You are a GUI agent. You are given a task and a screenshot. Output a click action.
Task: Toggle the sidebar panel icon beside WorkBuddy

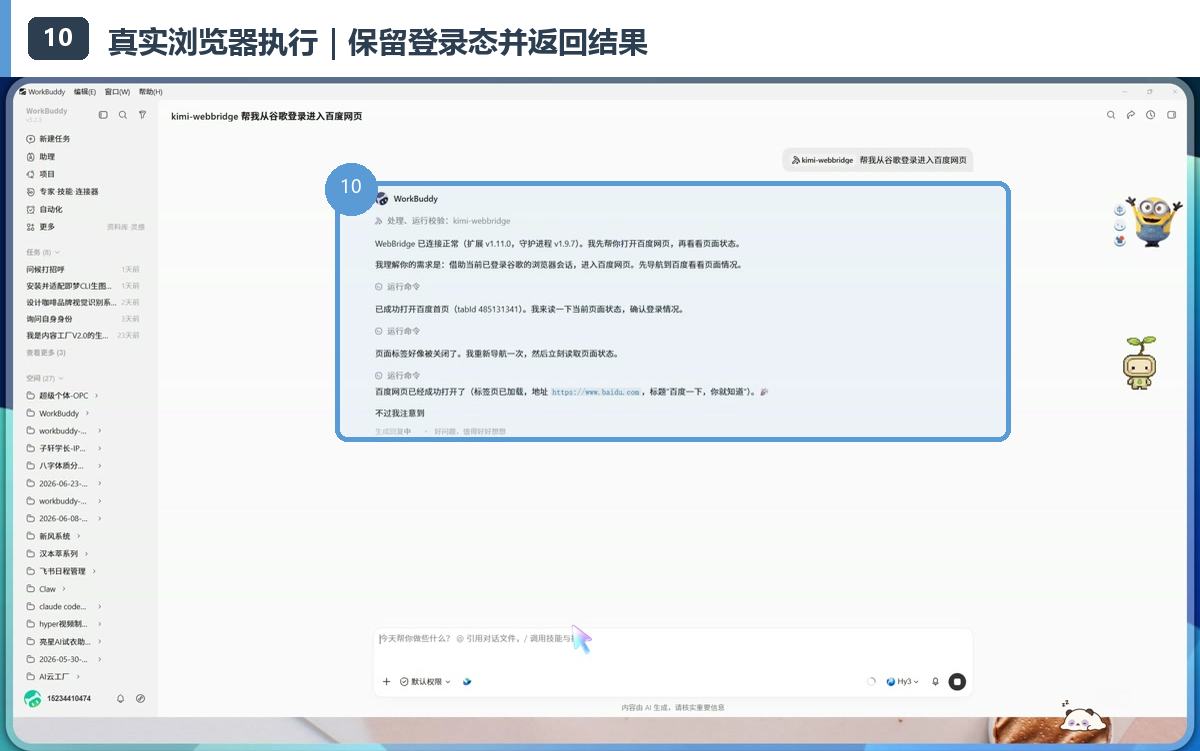(103, 115)
